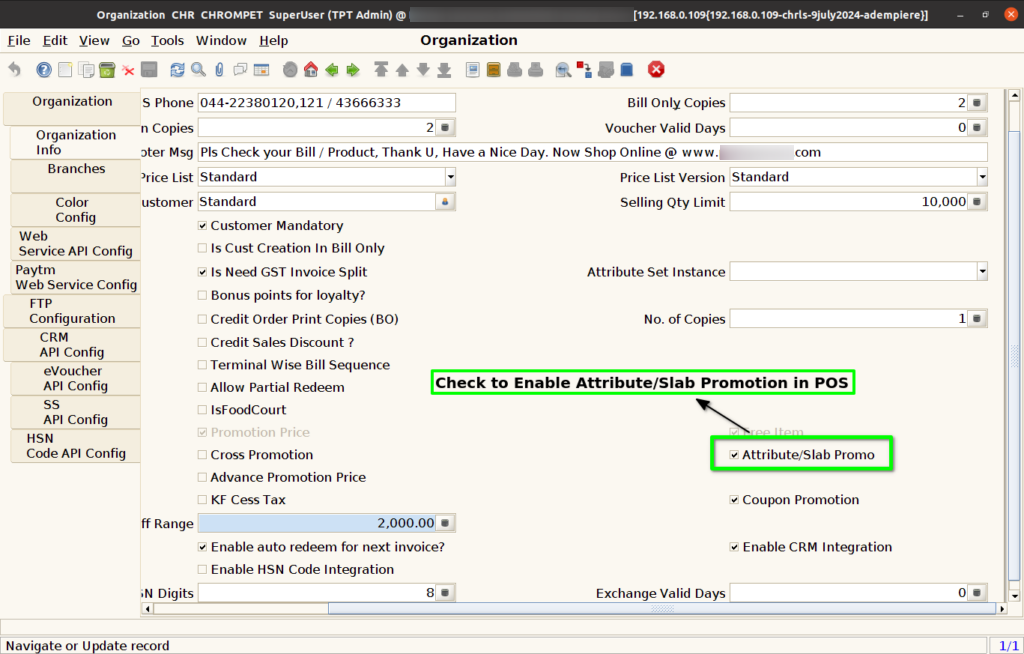Open the Price List Version dropdown
The width and height of the screenshot is (1024, 654).
(982, 177)
